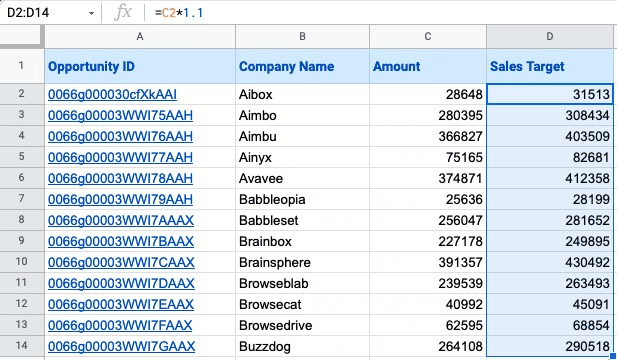Select the amount cell 28648

click(x=428, y=94)
